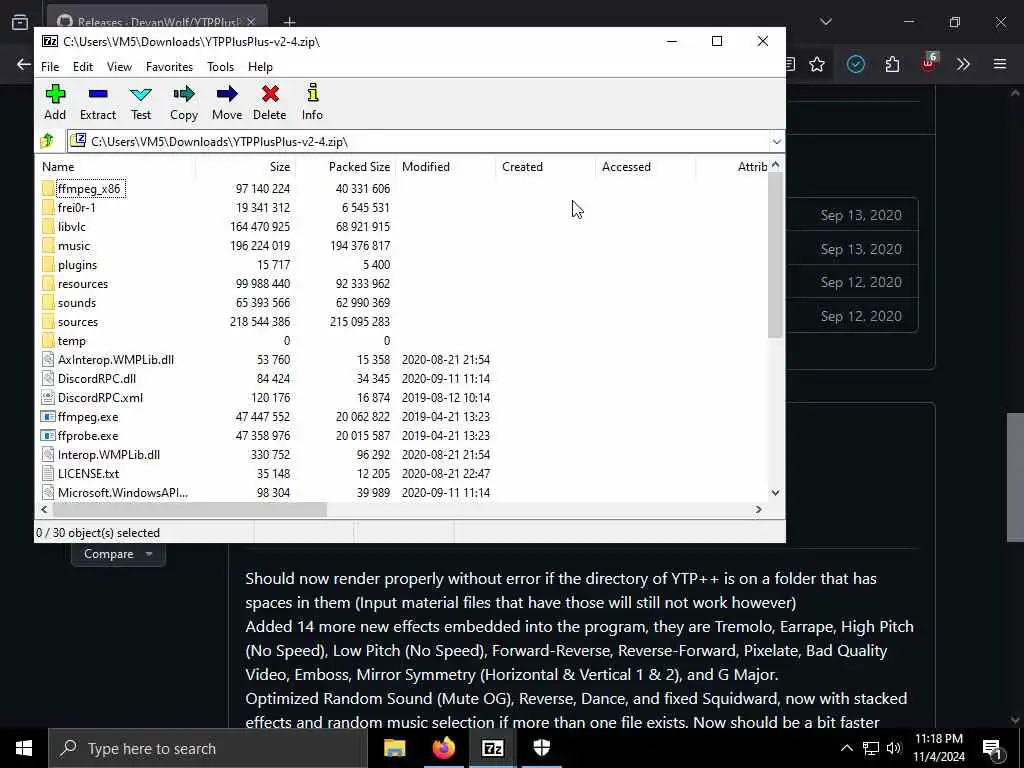Select Microsoft.WindowsAPI... file
This screenshot has height=768, width=1024.
pyautogui.click(x=123, y=492)
